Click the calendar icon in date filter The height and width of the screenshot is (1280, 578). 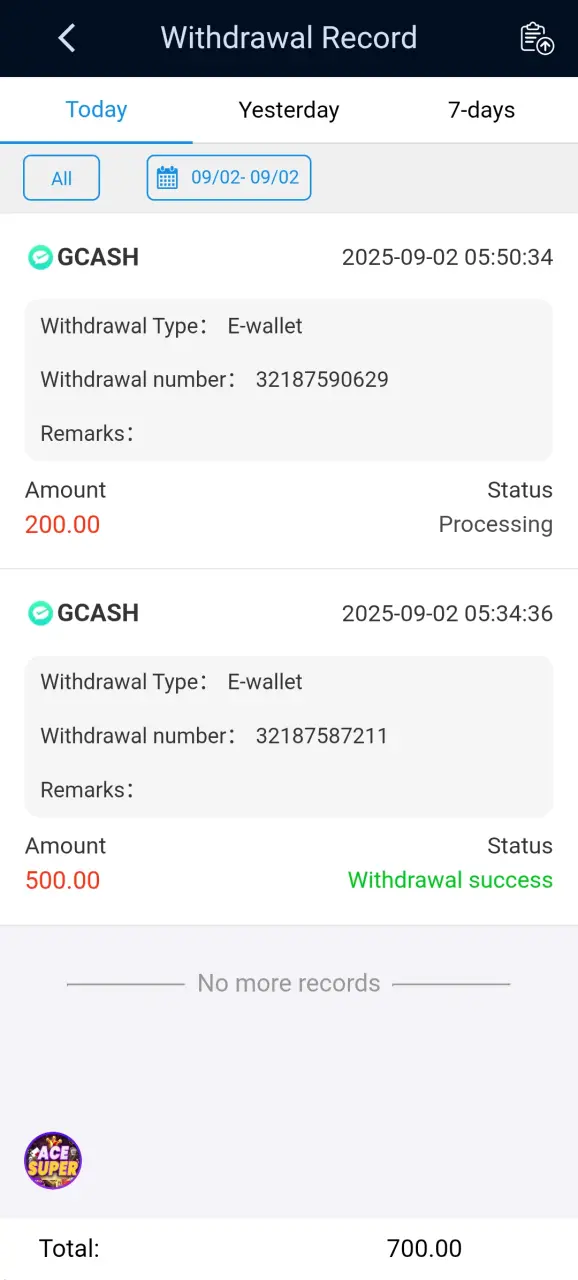pos(168,178)
